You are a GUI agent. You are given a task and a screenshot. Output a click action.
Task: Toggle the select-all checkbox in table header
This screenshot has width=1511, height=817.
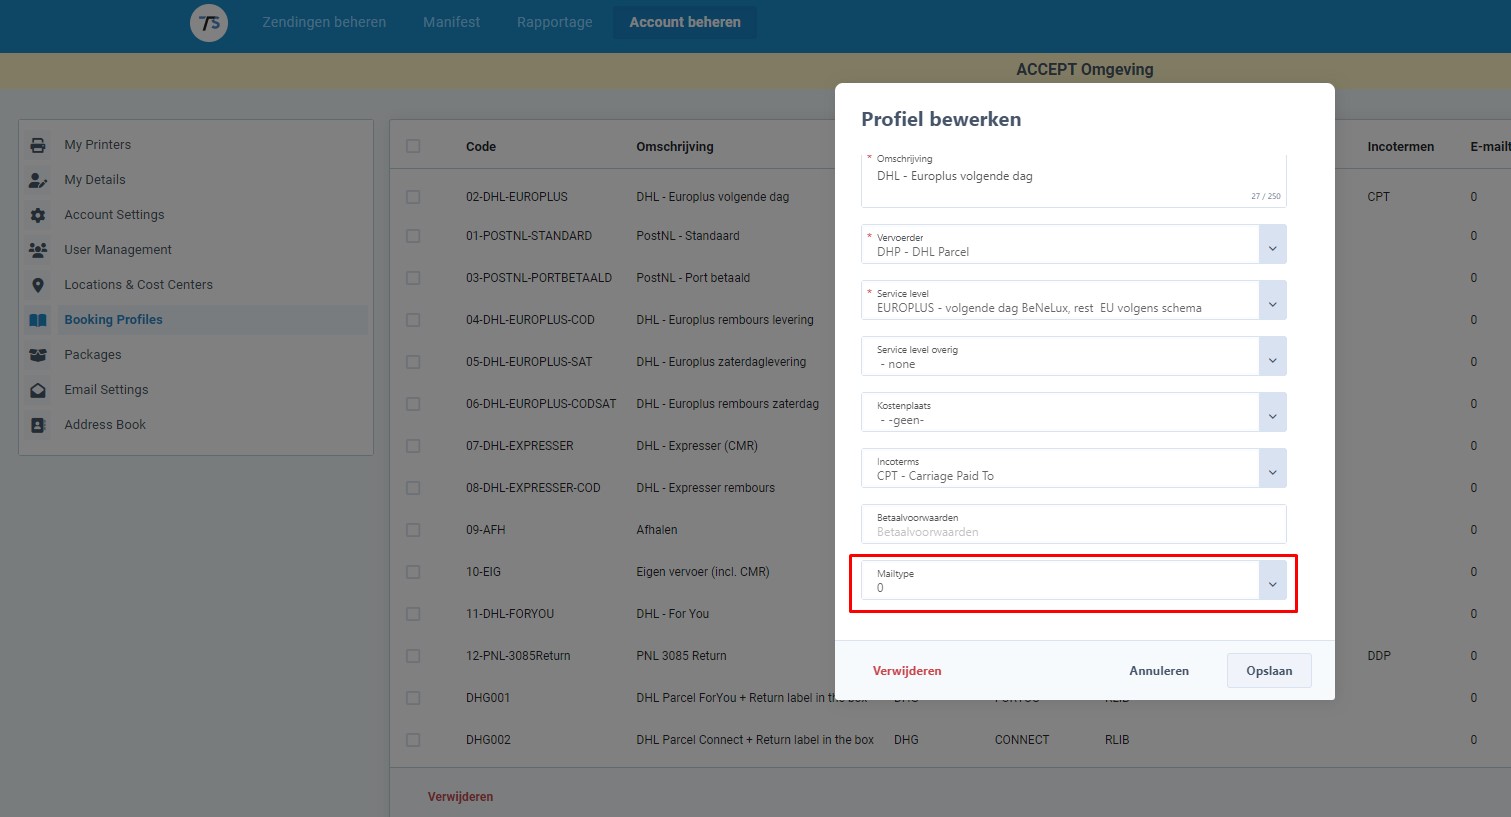413,146
